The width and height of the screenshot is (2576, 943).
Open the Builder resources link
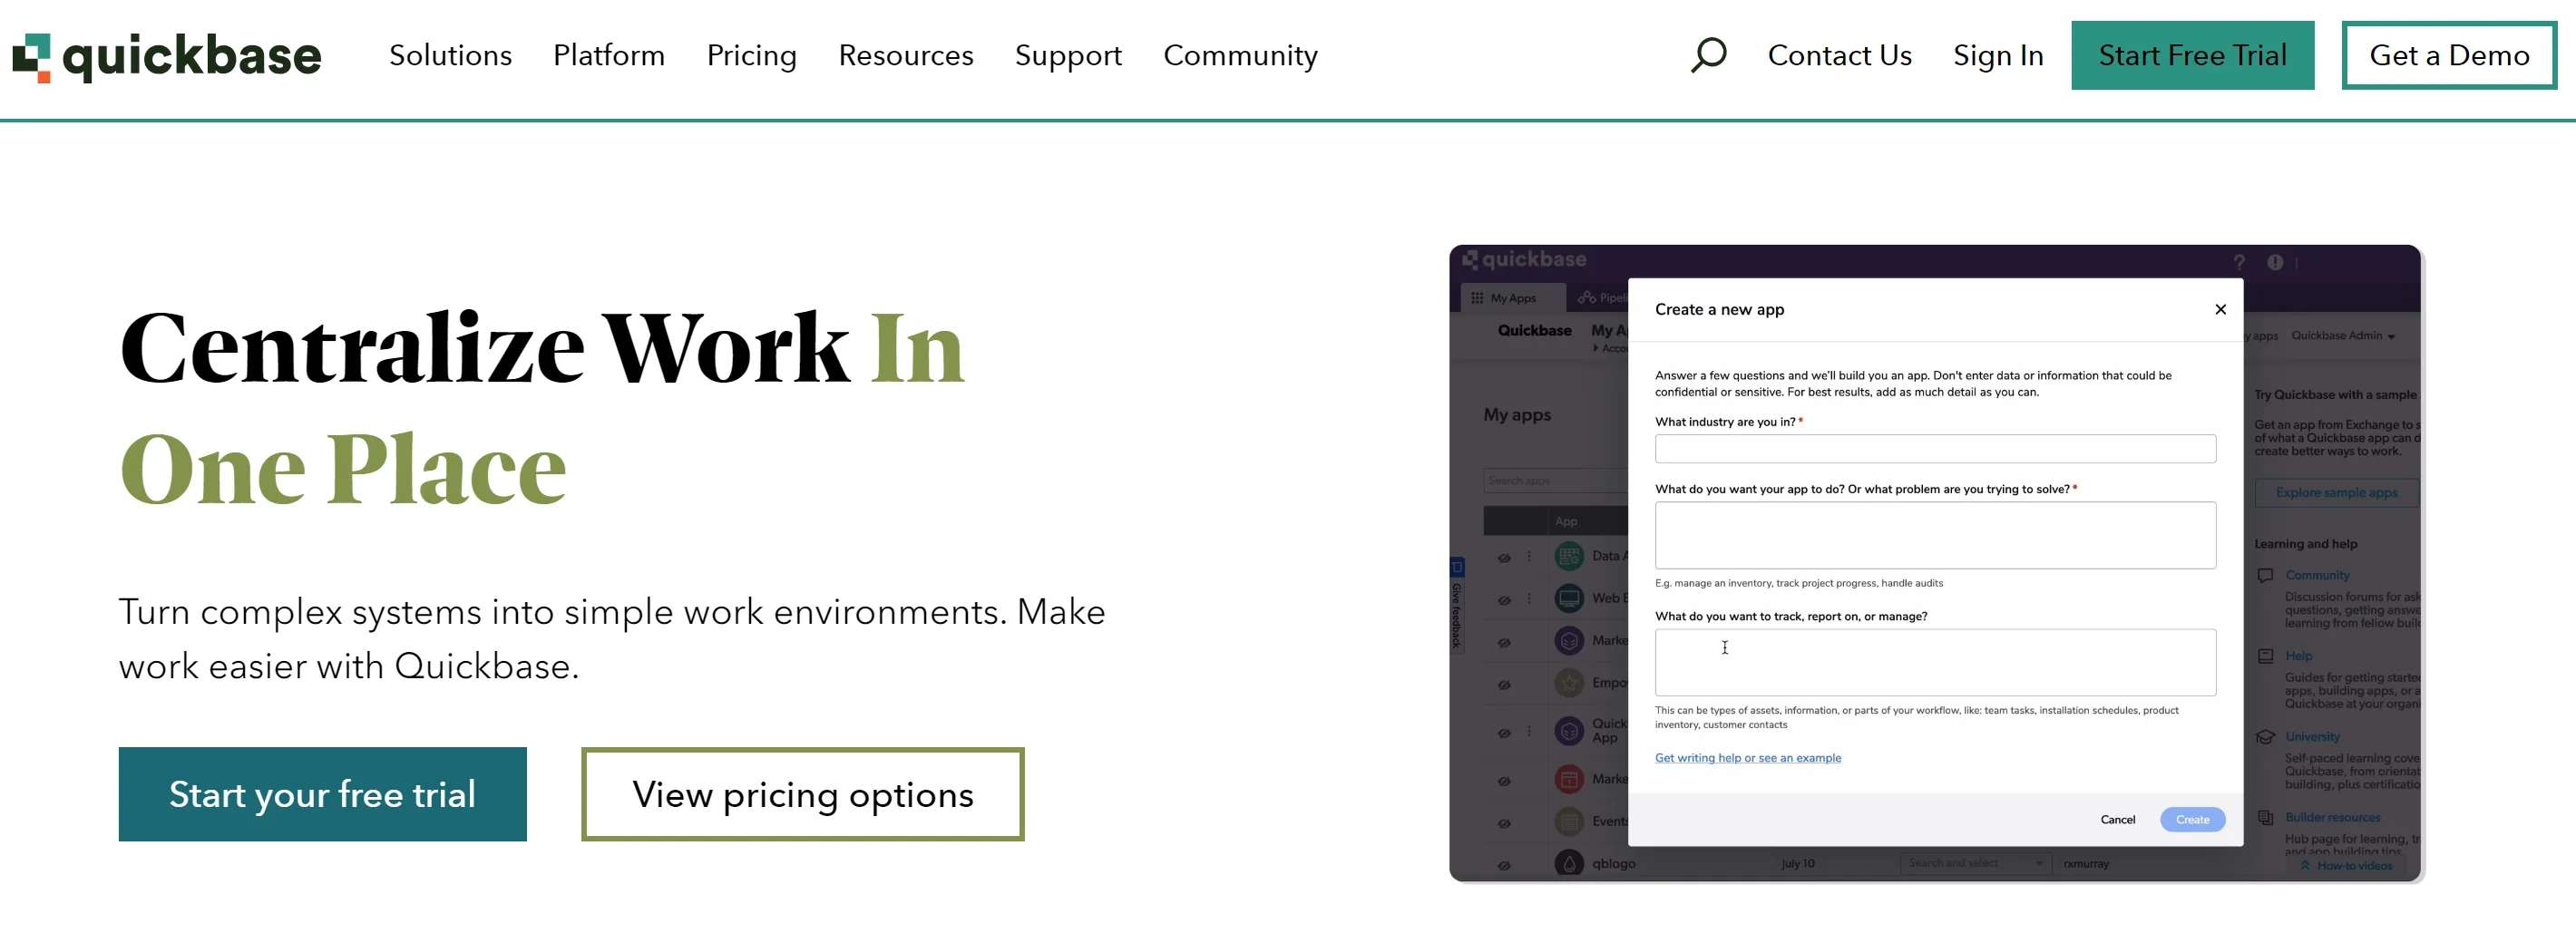point(2332,817)
